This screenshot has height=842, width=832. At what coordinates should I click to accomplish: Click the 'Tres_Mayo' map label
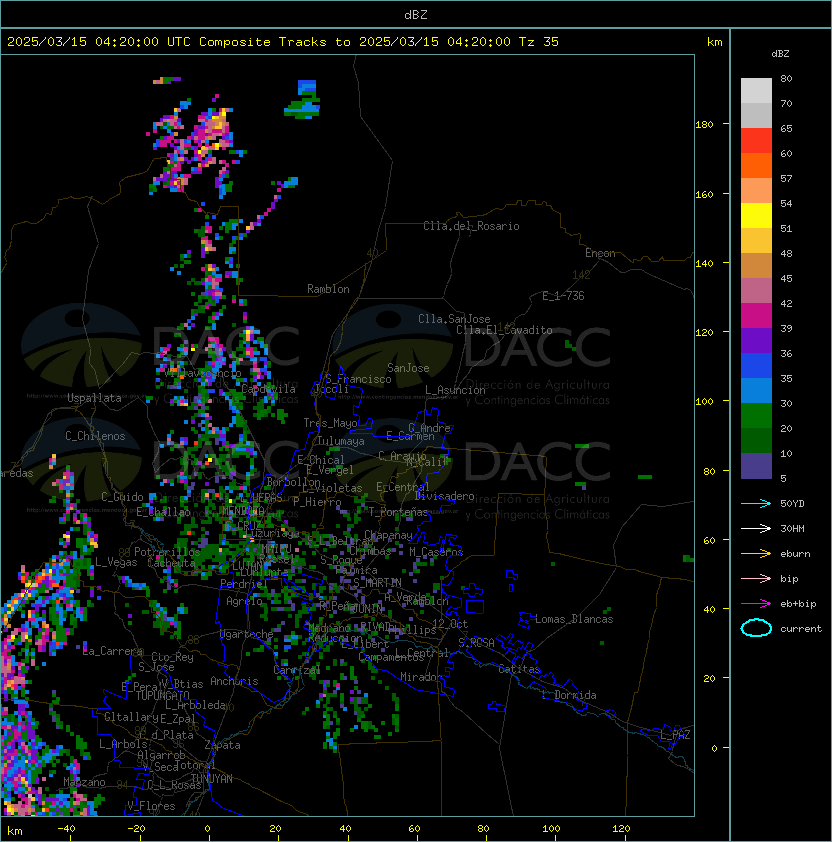point(330,423)
